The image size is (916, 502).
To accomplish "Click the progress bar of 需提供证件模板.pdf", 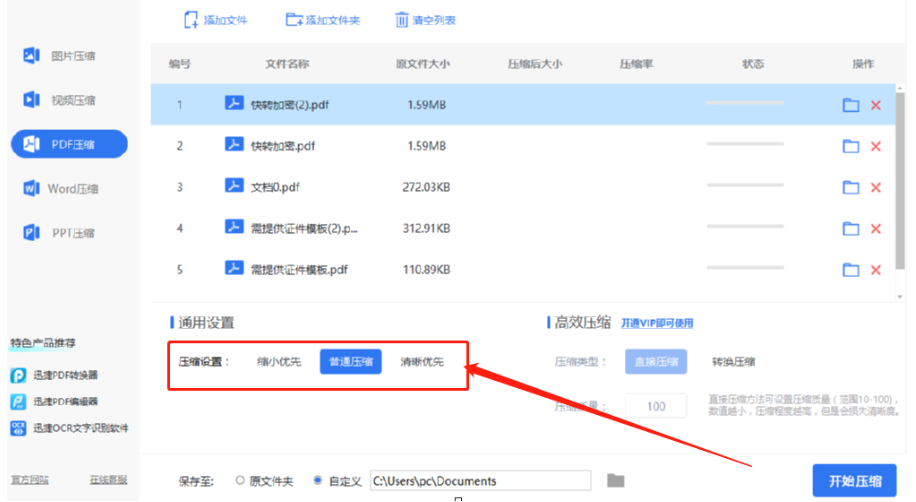I will click(745, 268).
